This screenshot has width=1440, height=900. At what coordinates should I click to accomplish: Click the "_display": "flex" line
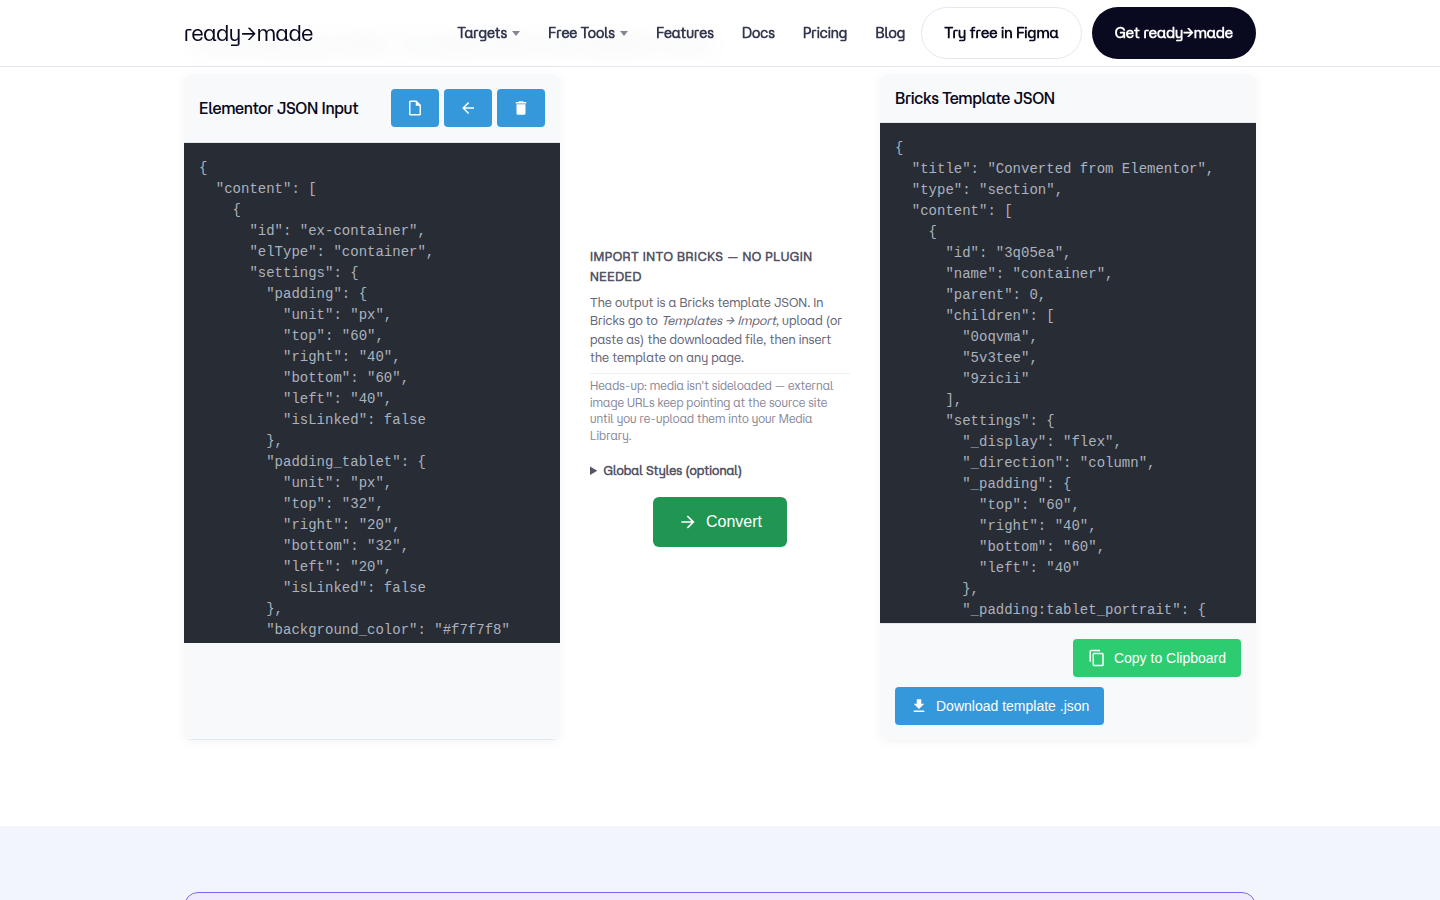1041,441
